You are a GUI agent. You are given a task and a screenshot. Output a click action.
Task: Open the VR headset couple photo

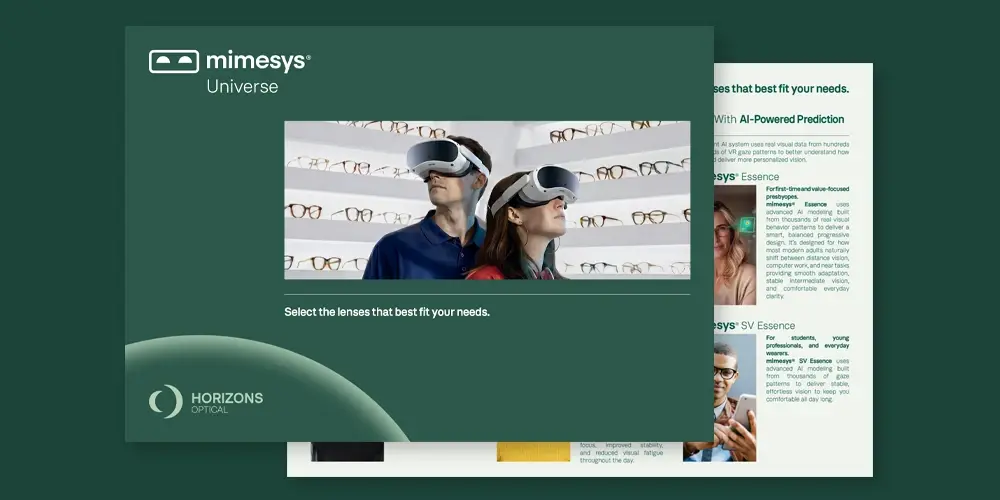[x=487, y=200]
